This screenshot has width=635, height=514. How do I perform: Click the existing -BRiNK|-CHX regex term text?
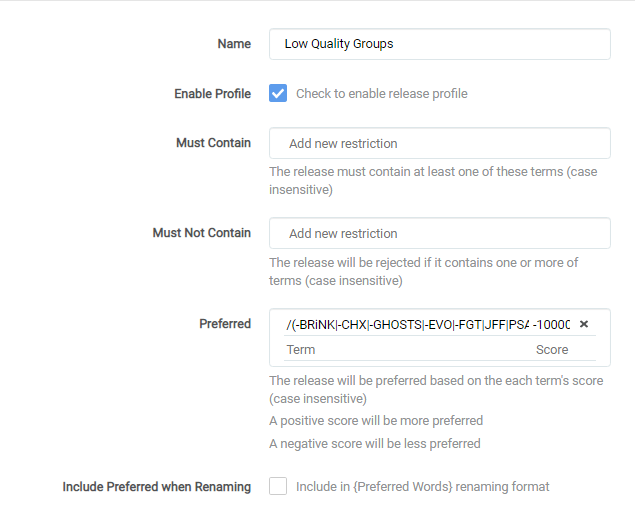point(407,324)
